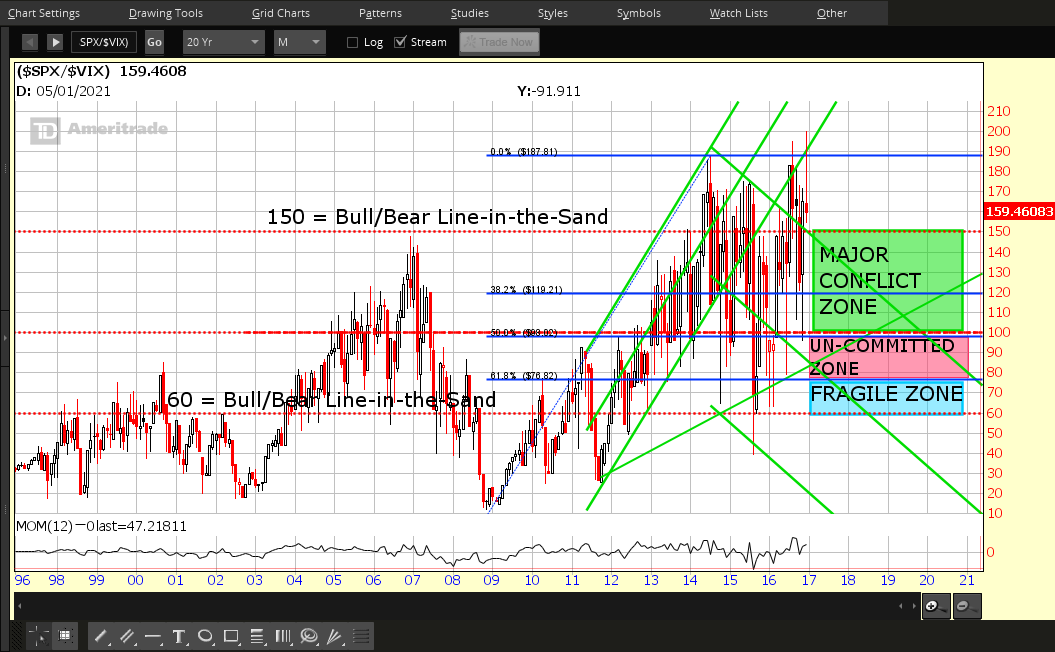
Task: Open the Watch Lists menu
Action: [x=738, y=13]
